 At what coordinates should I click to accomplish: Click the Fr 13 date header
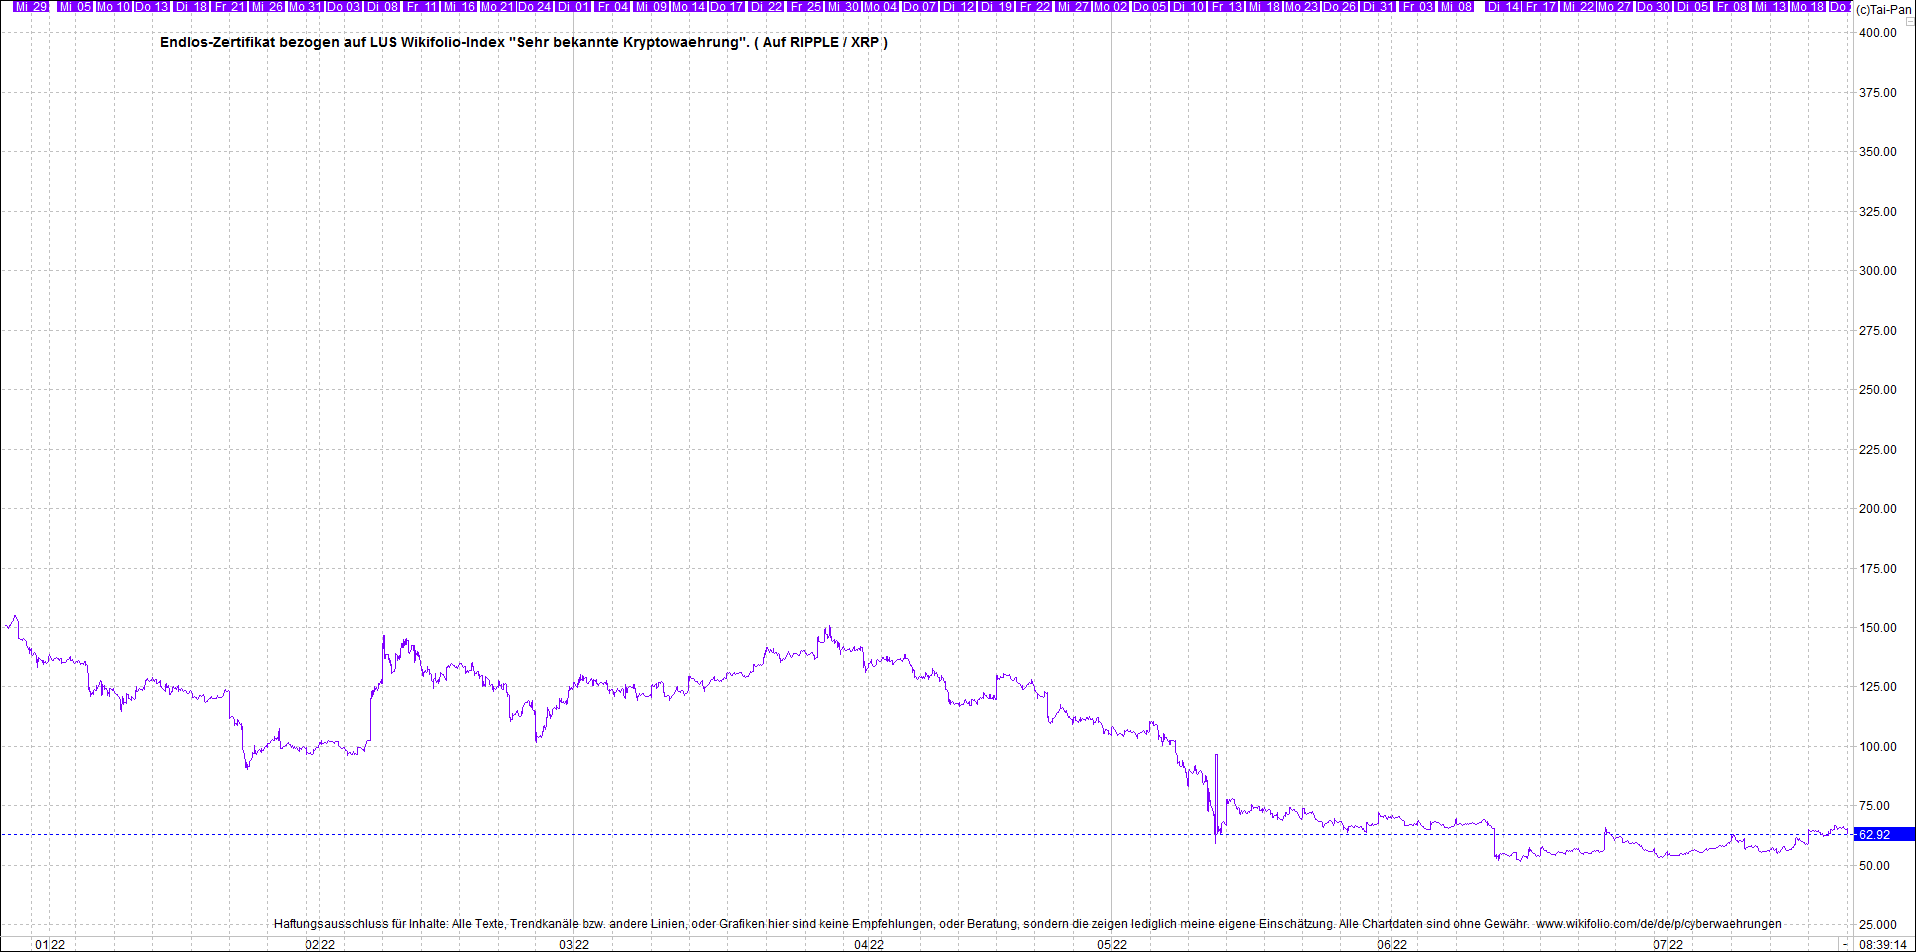click(x=1226, y=7)
